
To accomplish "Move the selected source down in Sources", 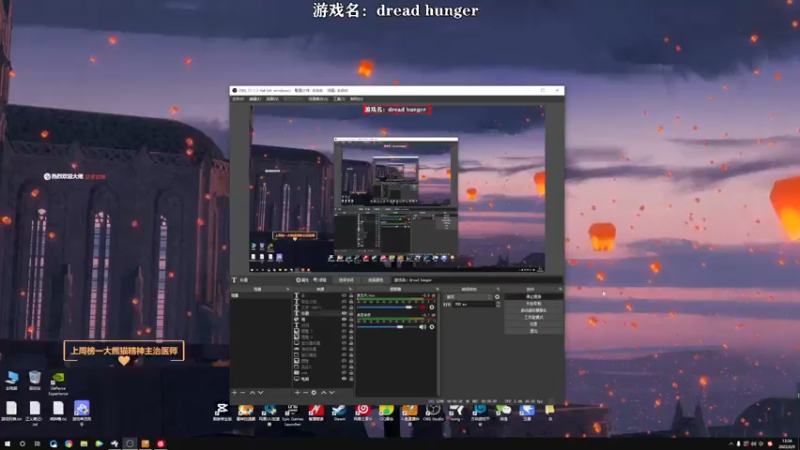I will (332, 392).
